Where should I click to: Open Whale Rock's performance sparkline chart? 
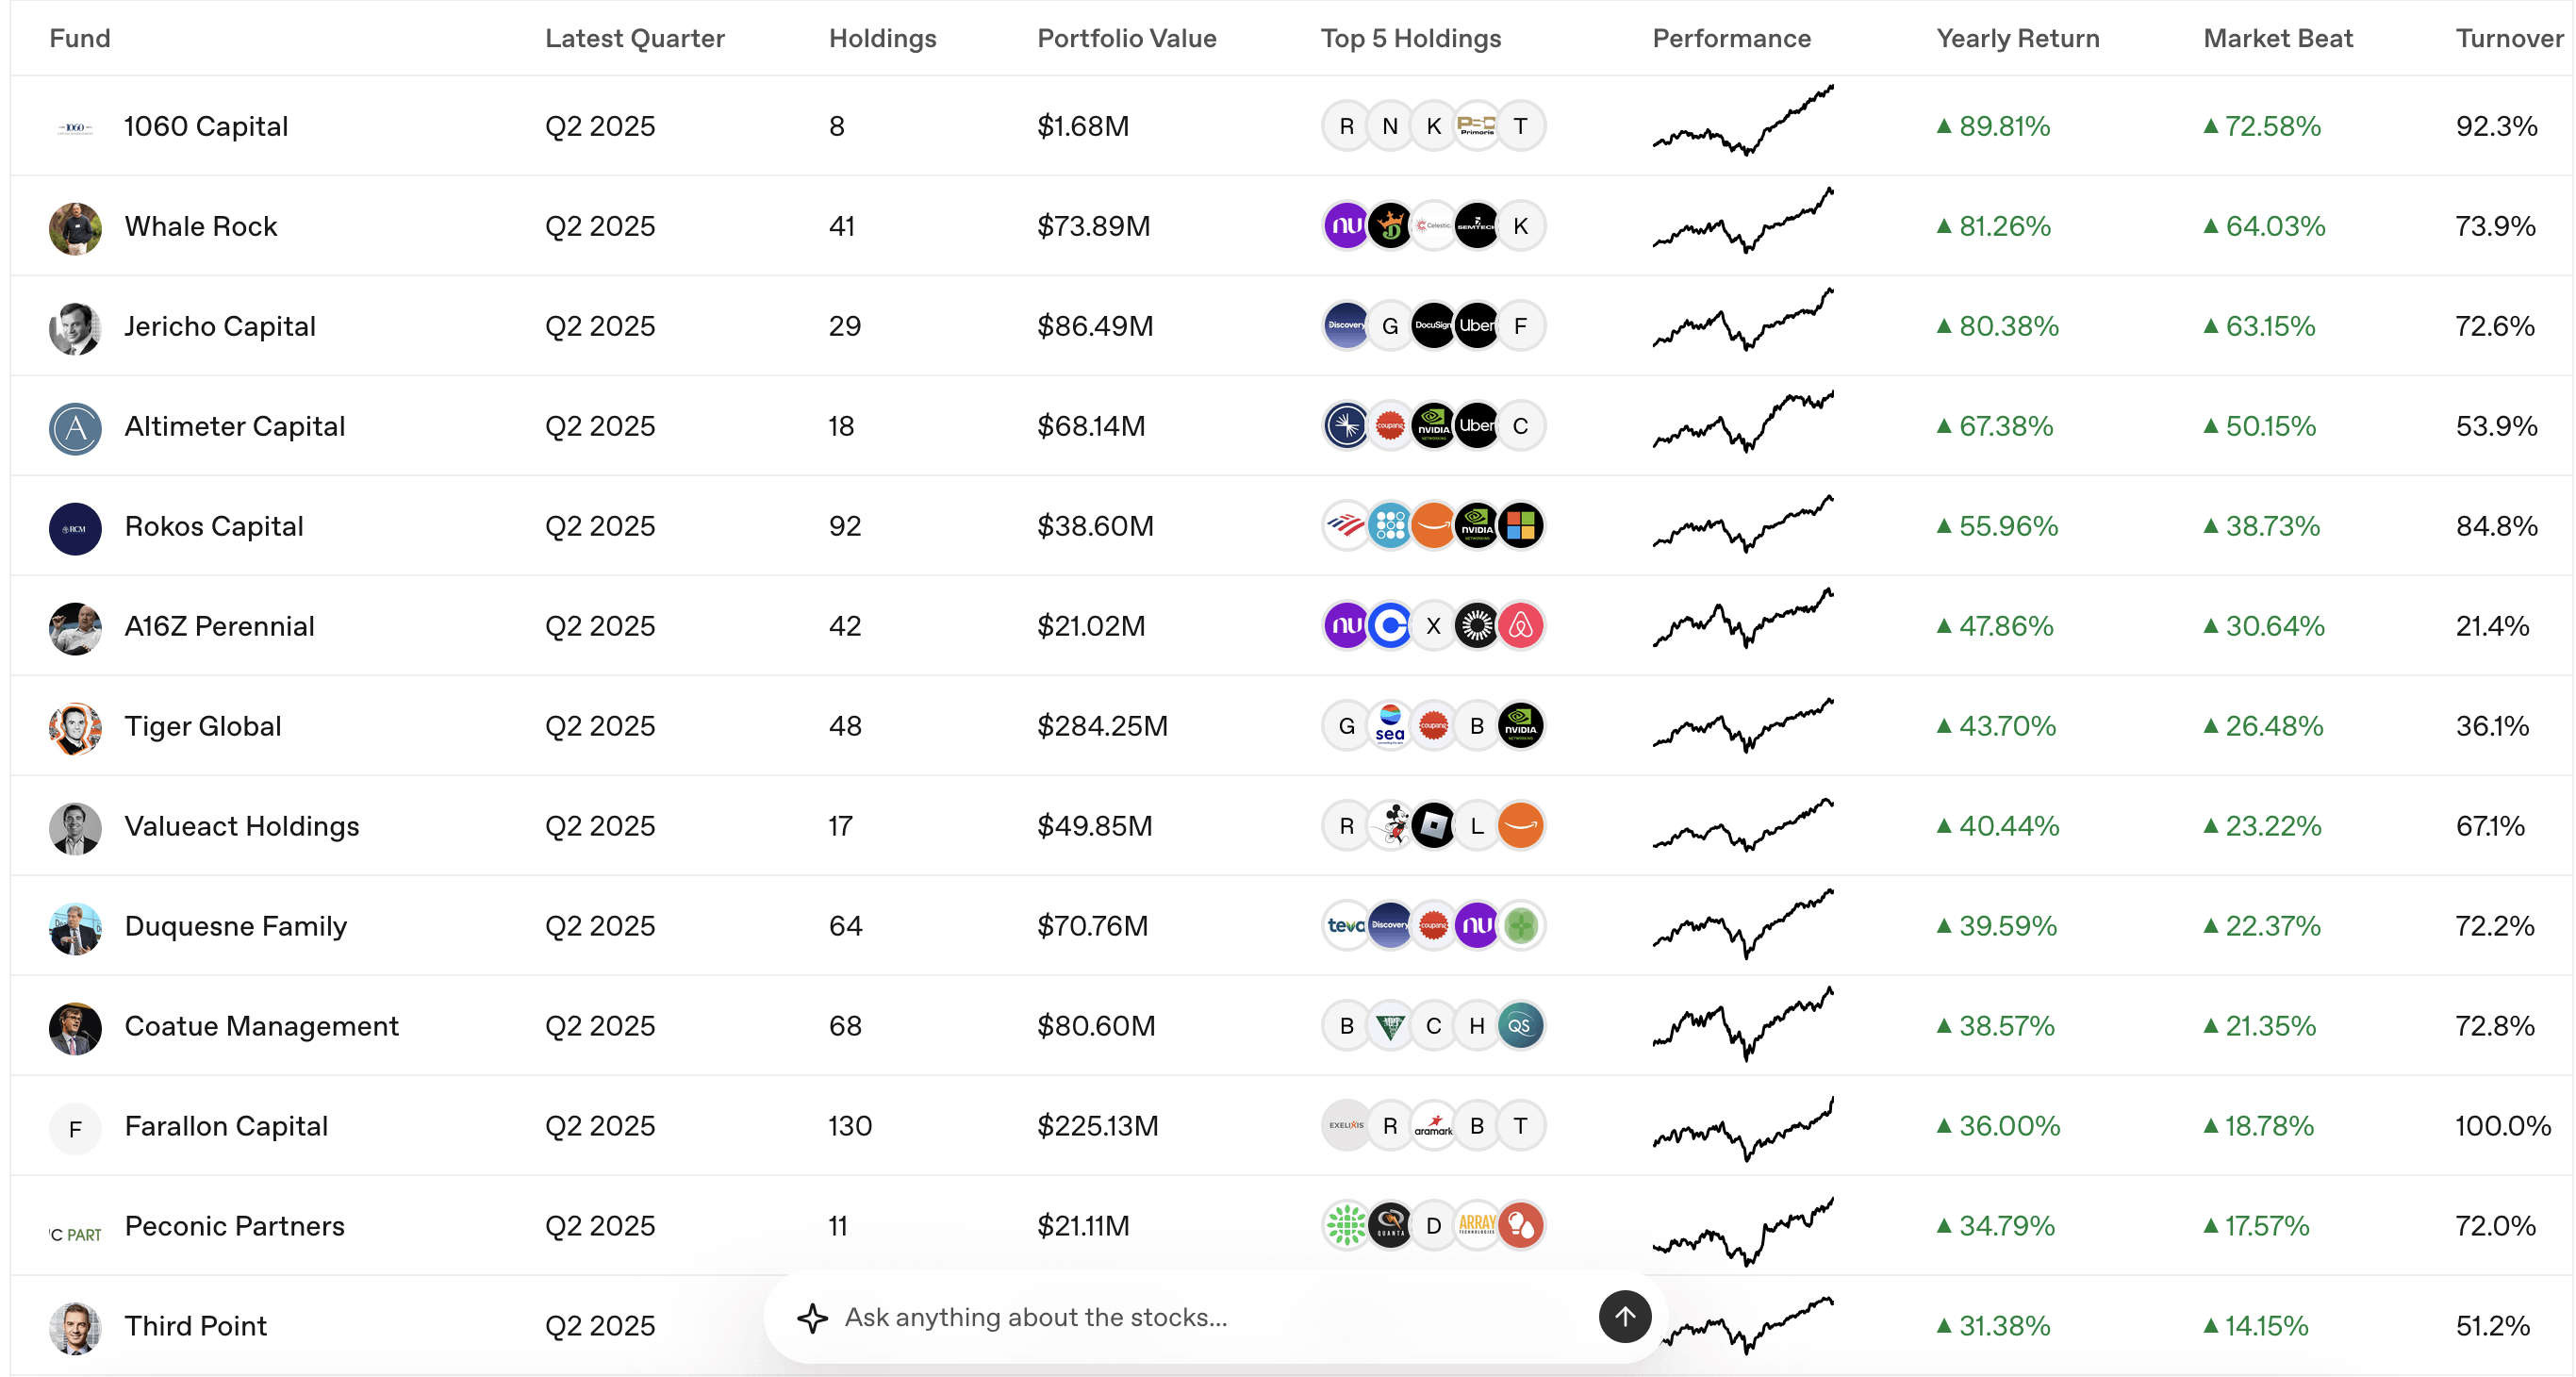click(x=1742, y=221)
